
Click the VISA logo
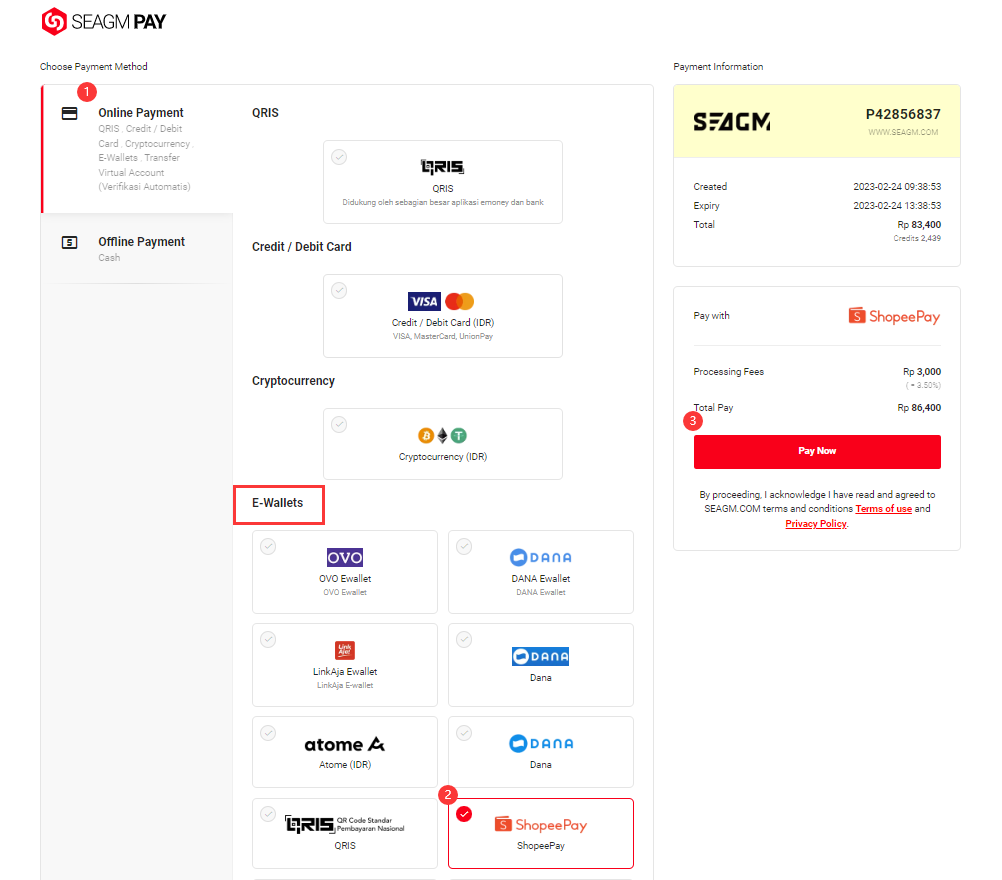pyautogui.click(x=424, y=301)
